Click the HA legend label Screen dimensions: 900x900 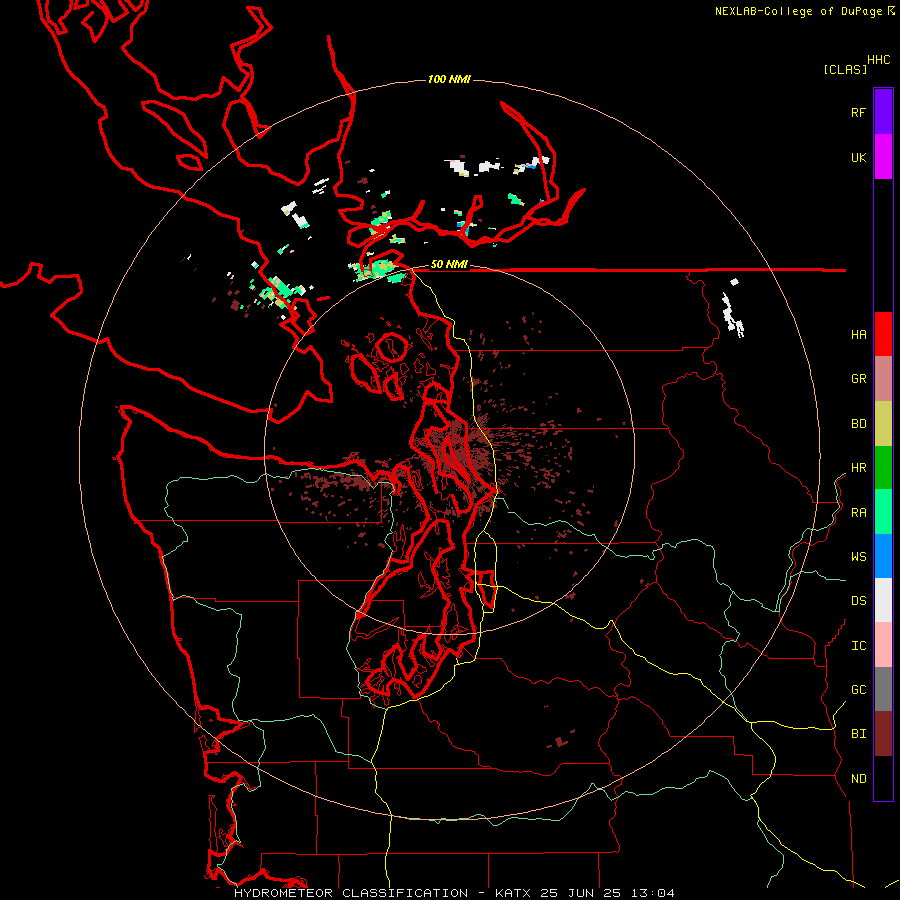coord(858,335)
